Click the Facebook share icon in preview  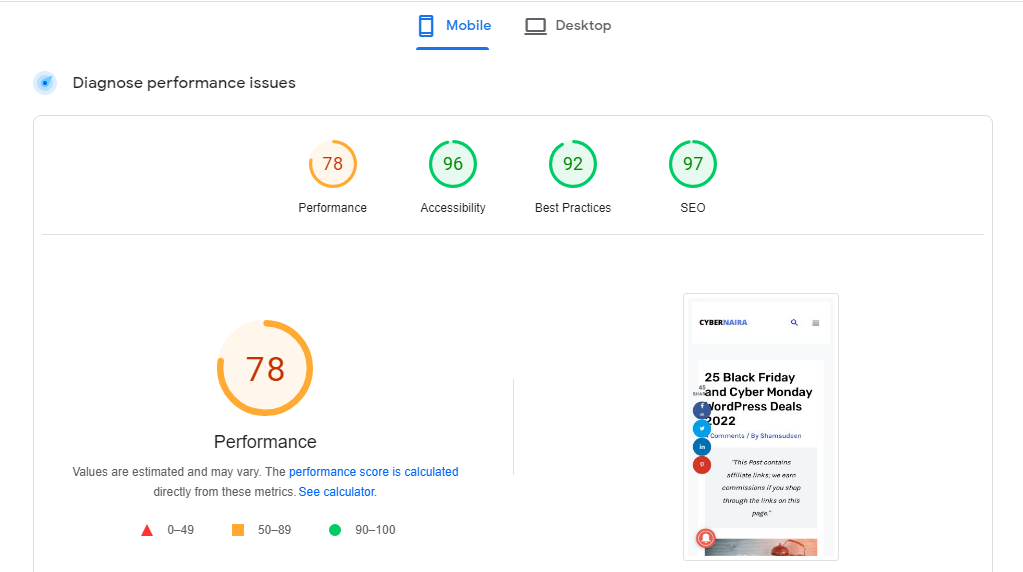(702, 410)
